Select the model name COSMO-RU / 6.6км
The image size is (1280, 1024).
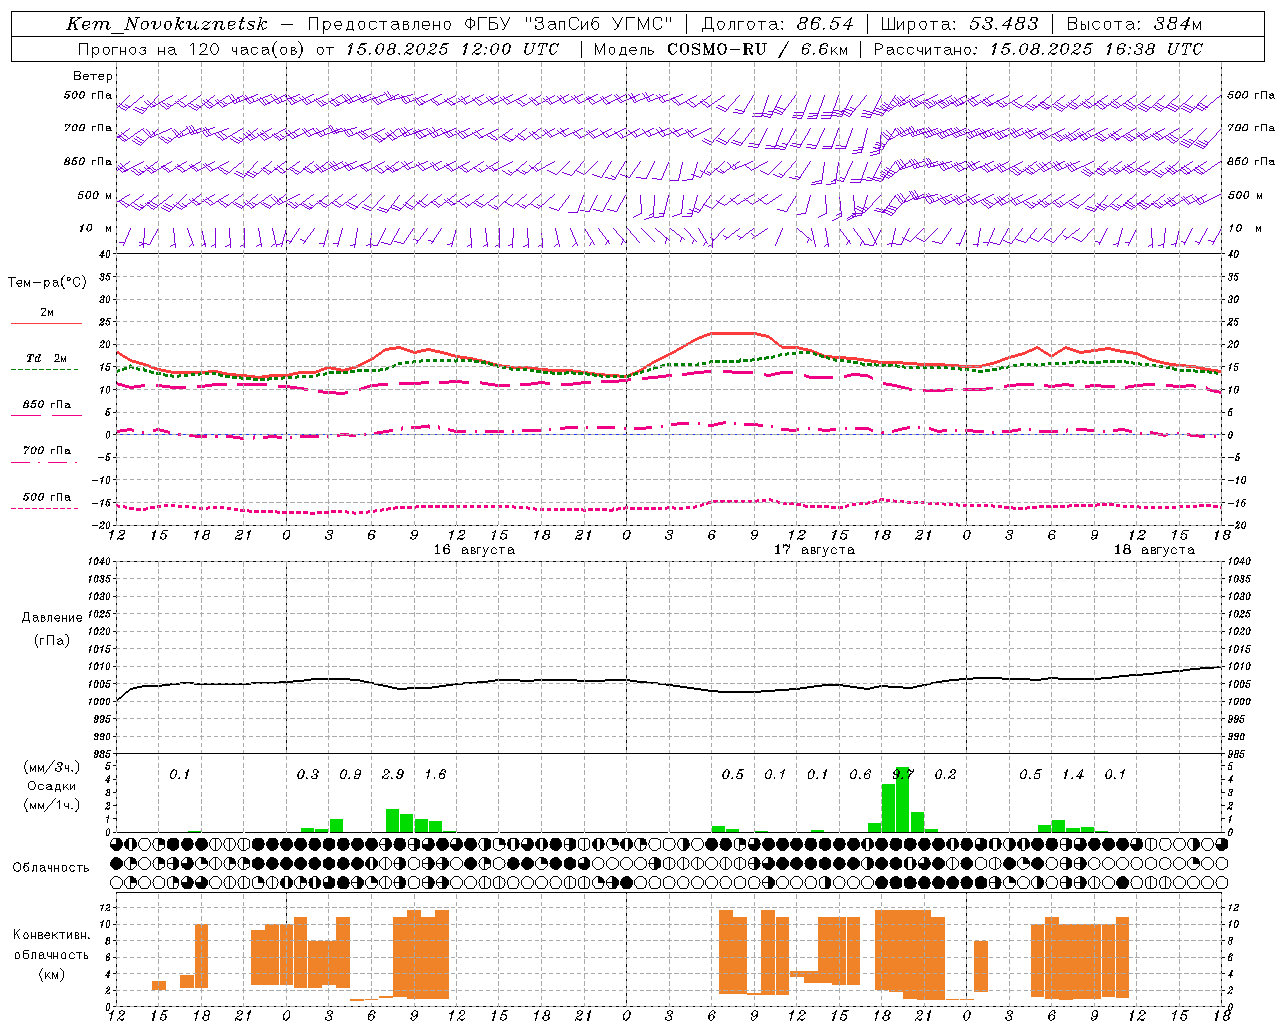coord(758,49)
